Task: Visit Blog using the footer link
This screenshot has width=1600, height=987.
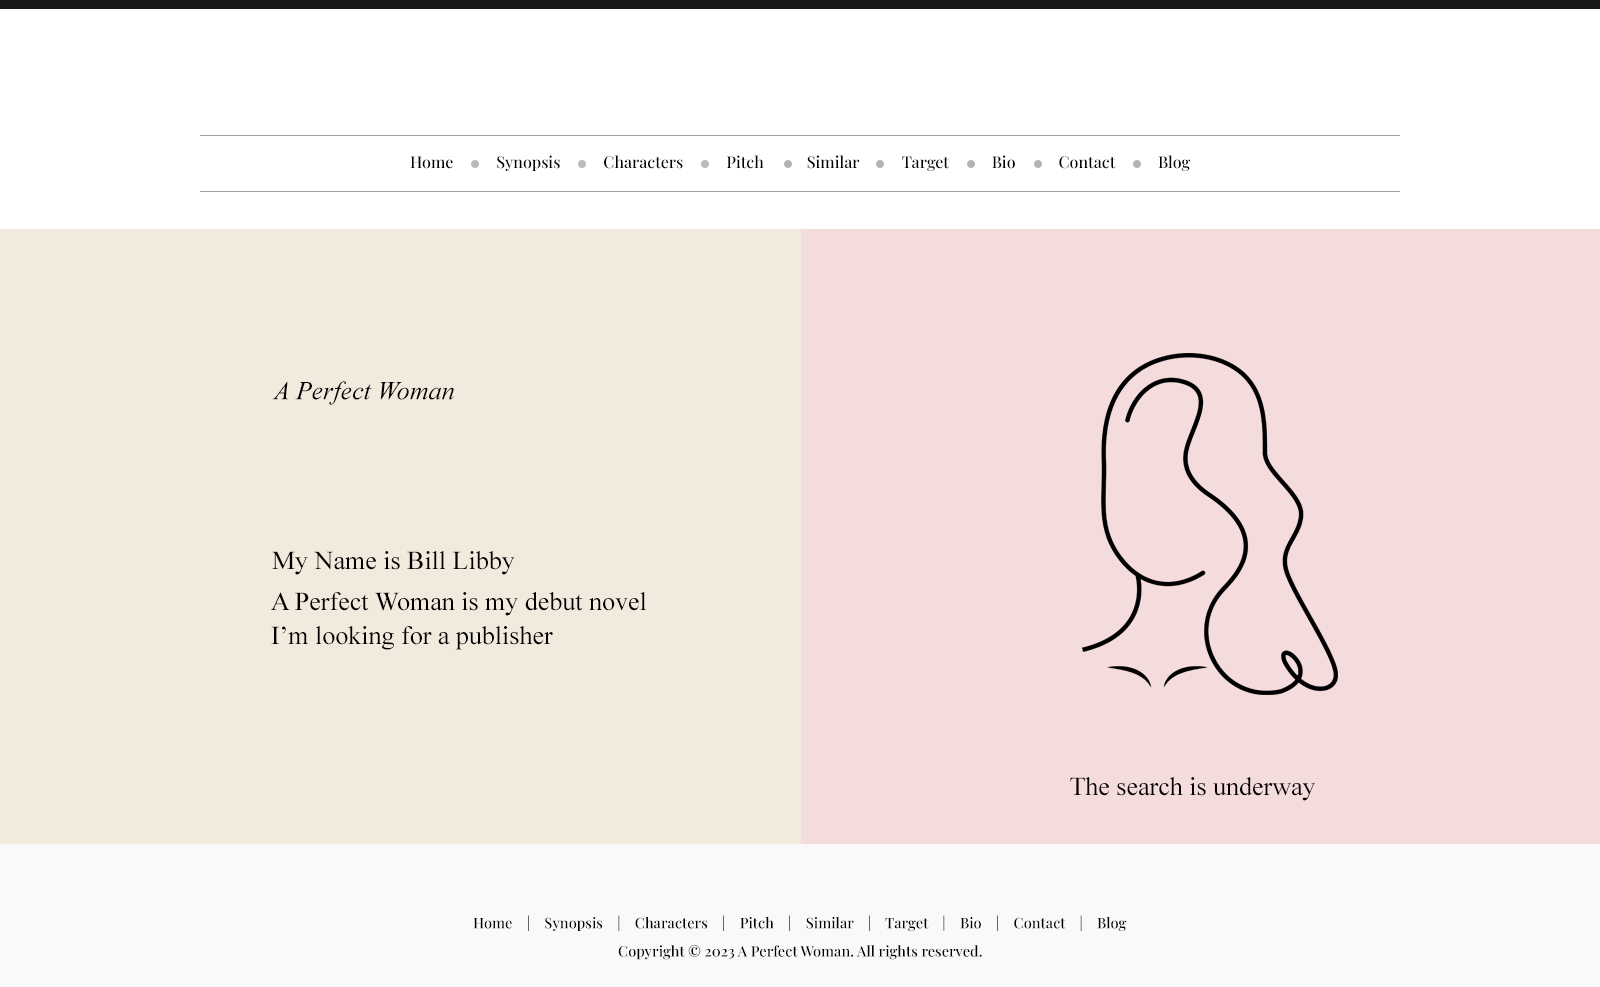Action: tap(1111, 923)
